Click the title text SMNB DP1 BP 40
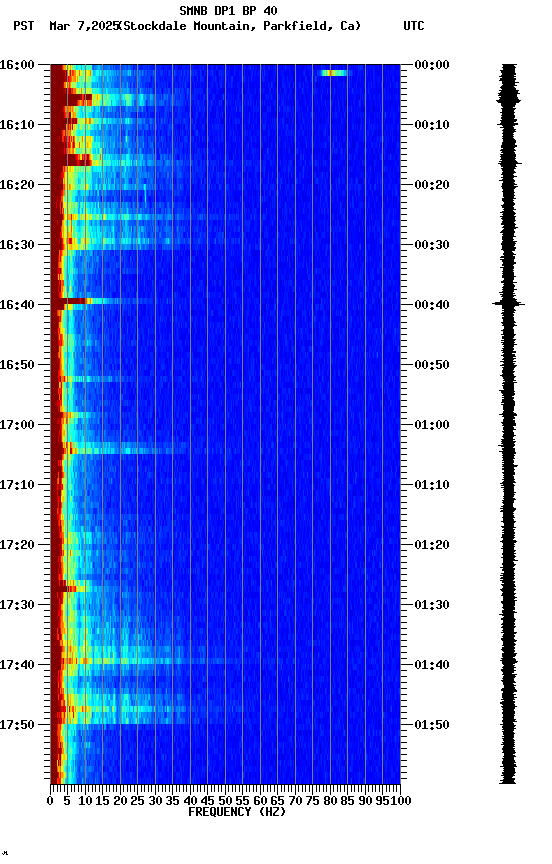This screenshot has height=864, width=552. click(228, 10)
